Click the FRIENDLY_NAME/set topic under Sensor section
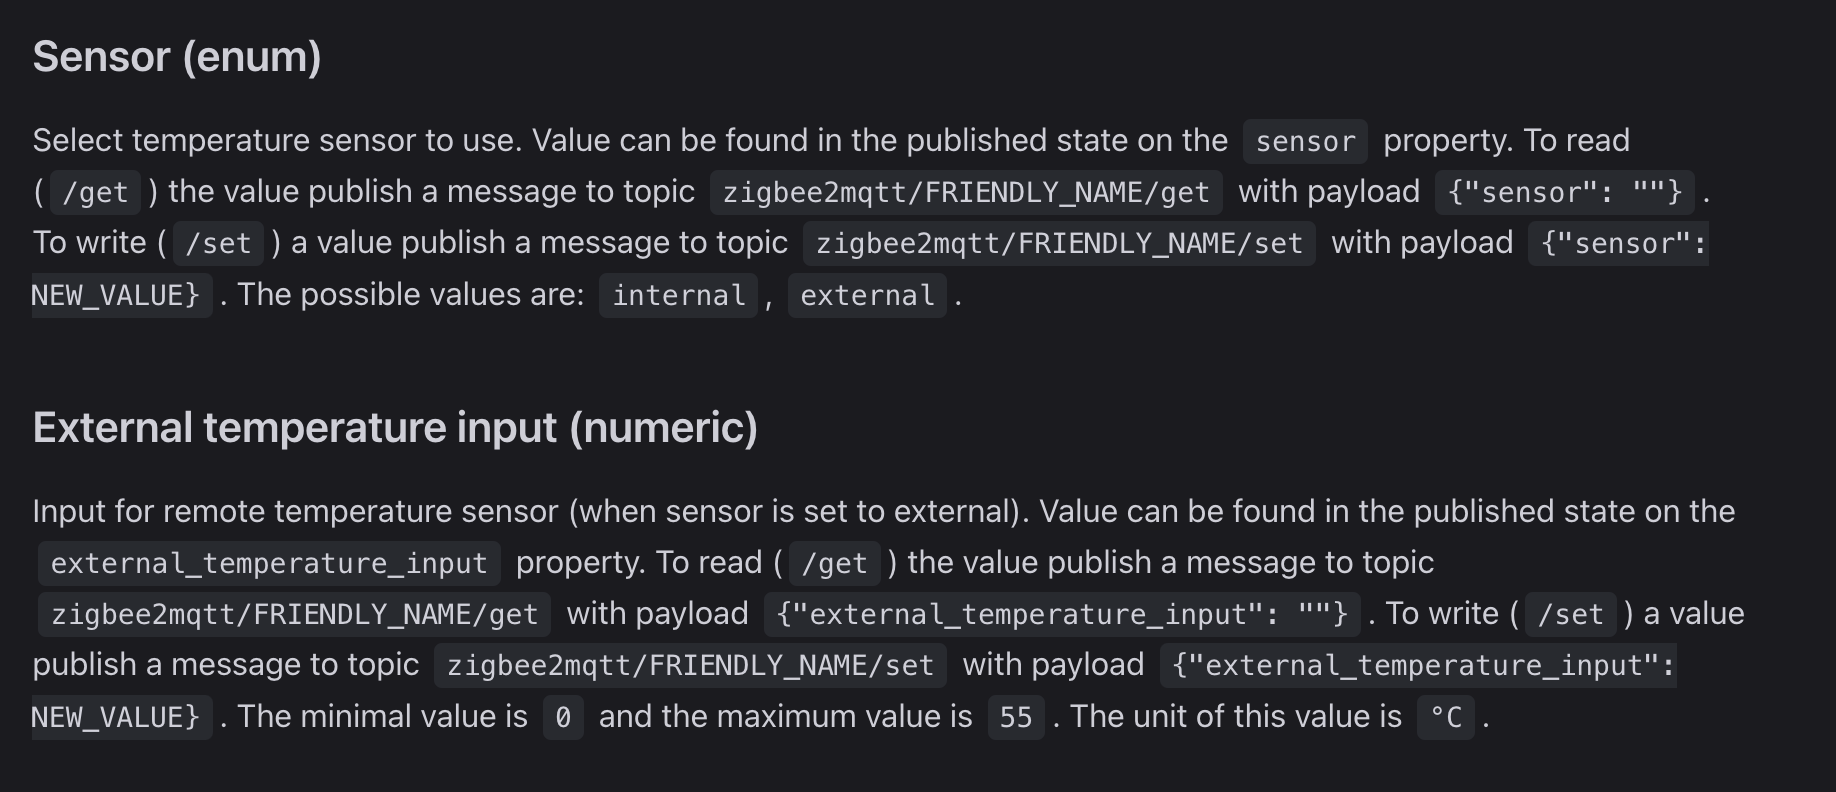This screenshot has width=1836, height=792. click(1059, 243)
